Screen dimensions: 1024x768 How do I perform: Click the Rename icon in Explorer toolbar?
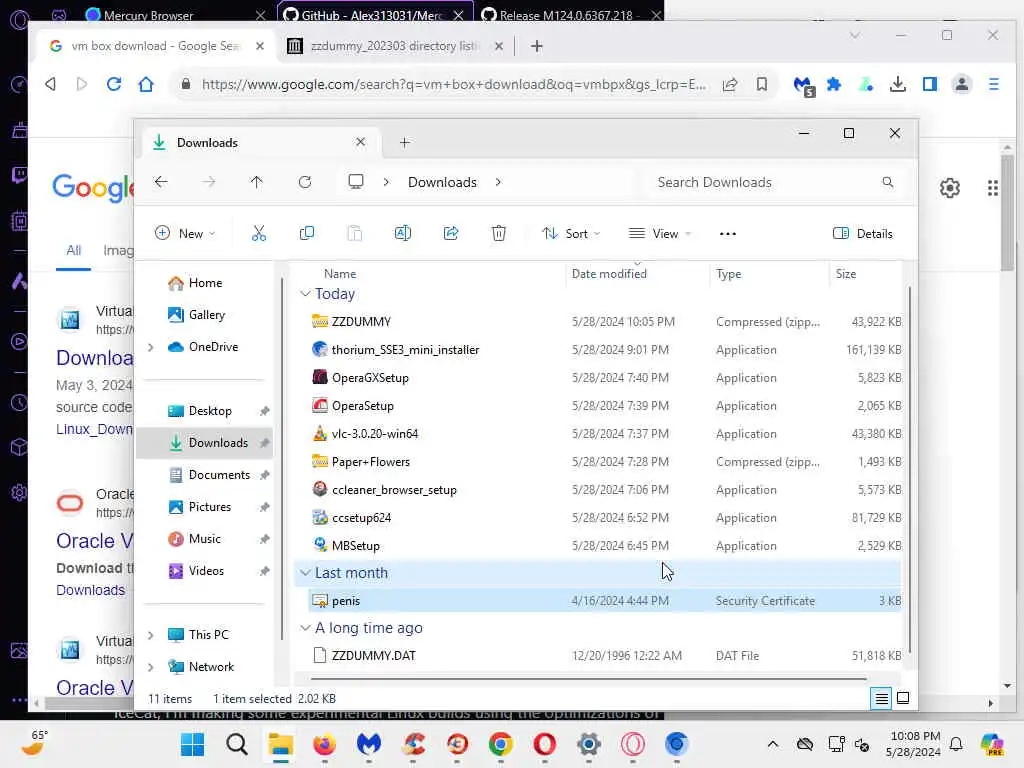tap(402, 233)
